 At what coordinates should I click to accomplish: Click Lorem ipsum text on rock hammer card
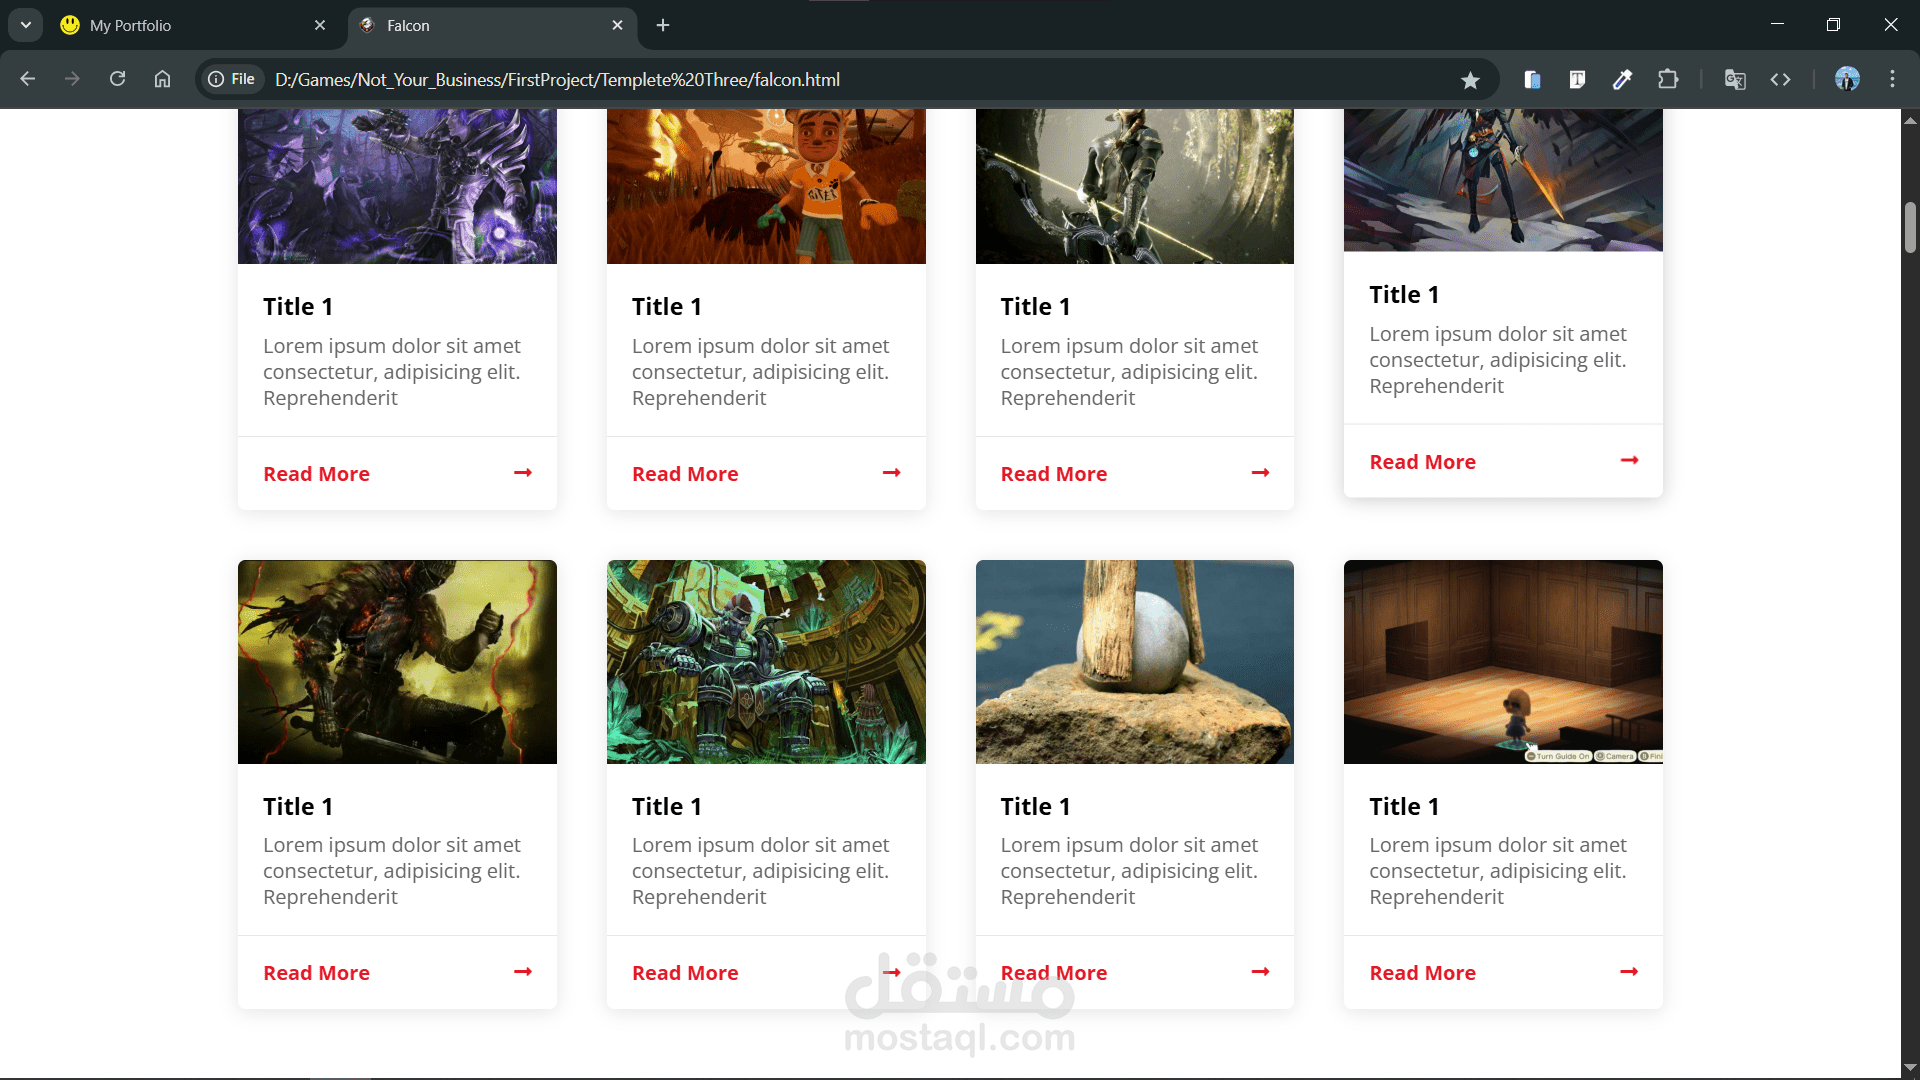tap(1129, 871)
